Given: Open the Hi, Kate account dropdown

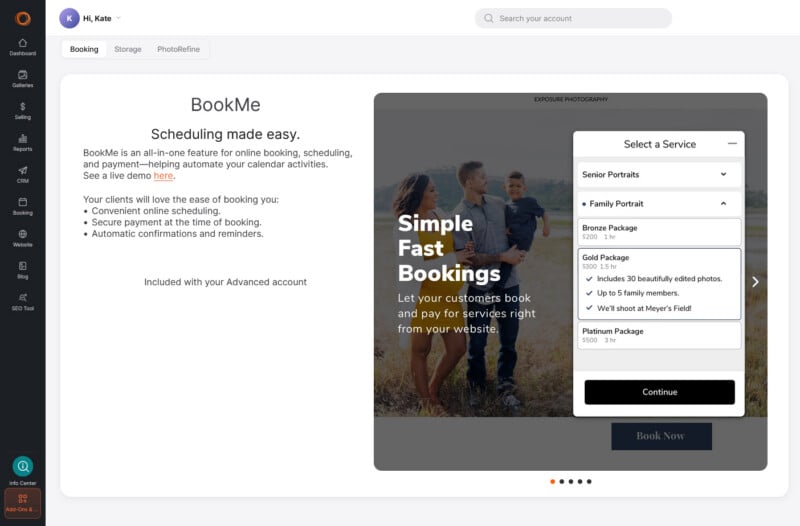Looking at the screenshot, I should tap(102, 18).
